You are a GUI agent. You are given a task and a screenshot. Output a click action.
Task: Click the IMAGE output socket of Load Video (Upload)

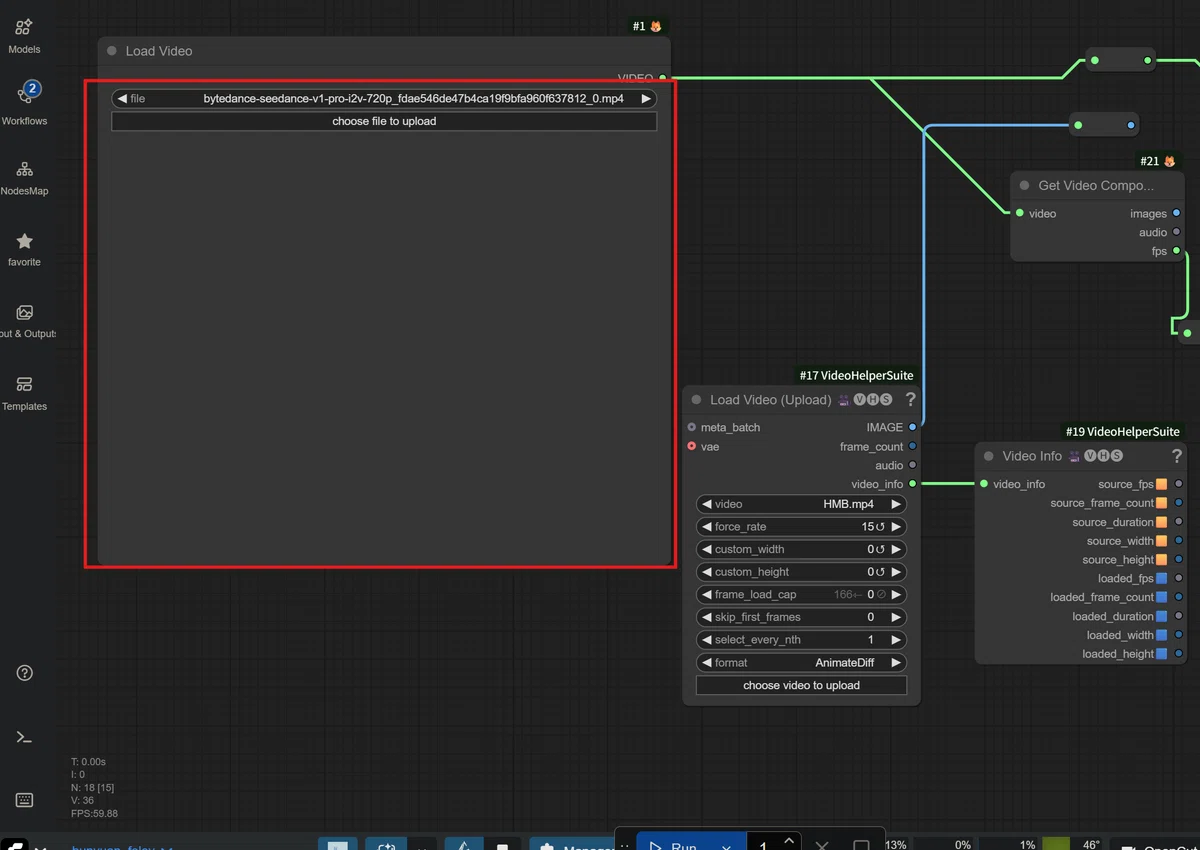coord(913,427)
